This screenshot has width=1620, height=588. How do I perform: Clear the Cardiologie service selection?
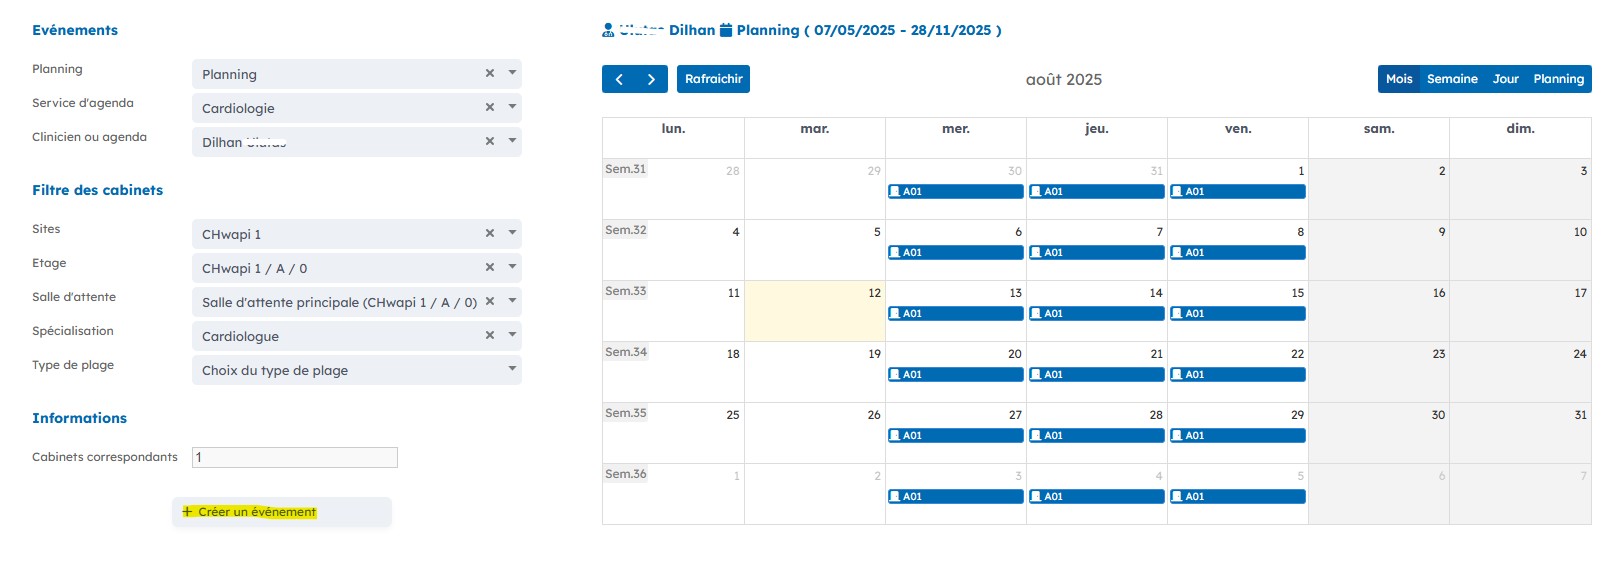coord(490,107)
